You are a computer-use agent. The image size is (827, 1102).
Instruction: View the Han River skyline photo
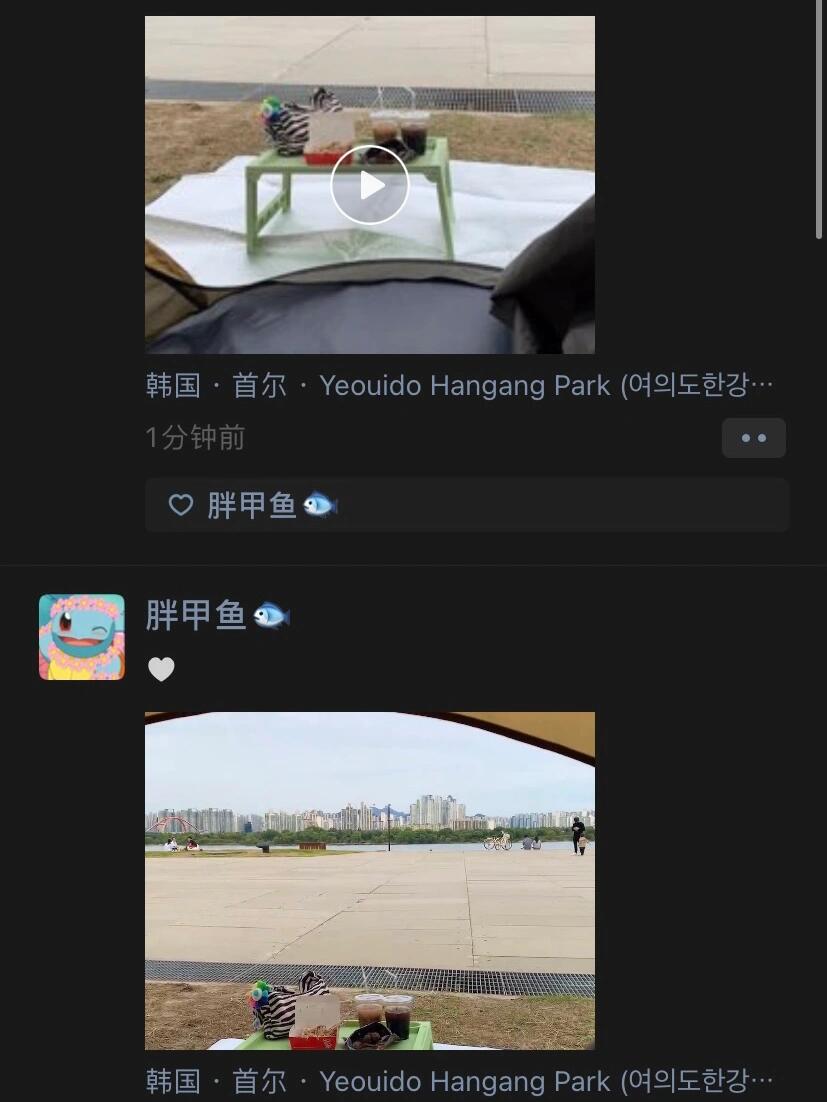coord(370,881)
